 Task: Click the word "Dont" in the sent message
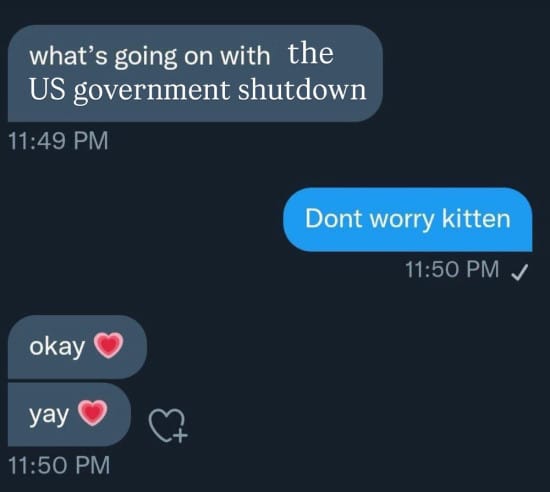click(334, 219)
